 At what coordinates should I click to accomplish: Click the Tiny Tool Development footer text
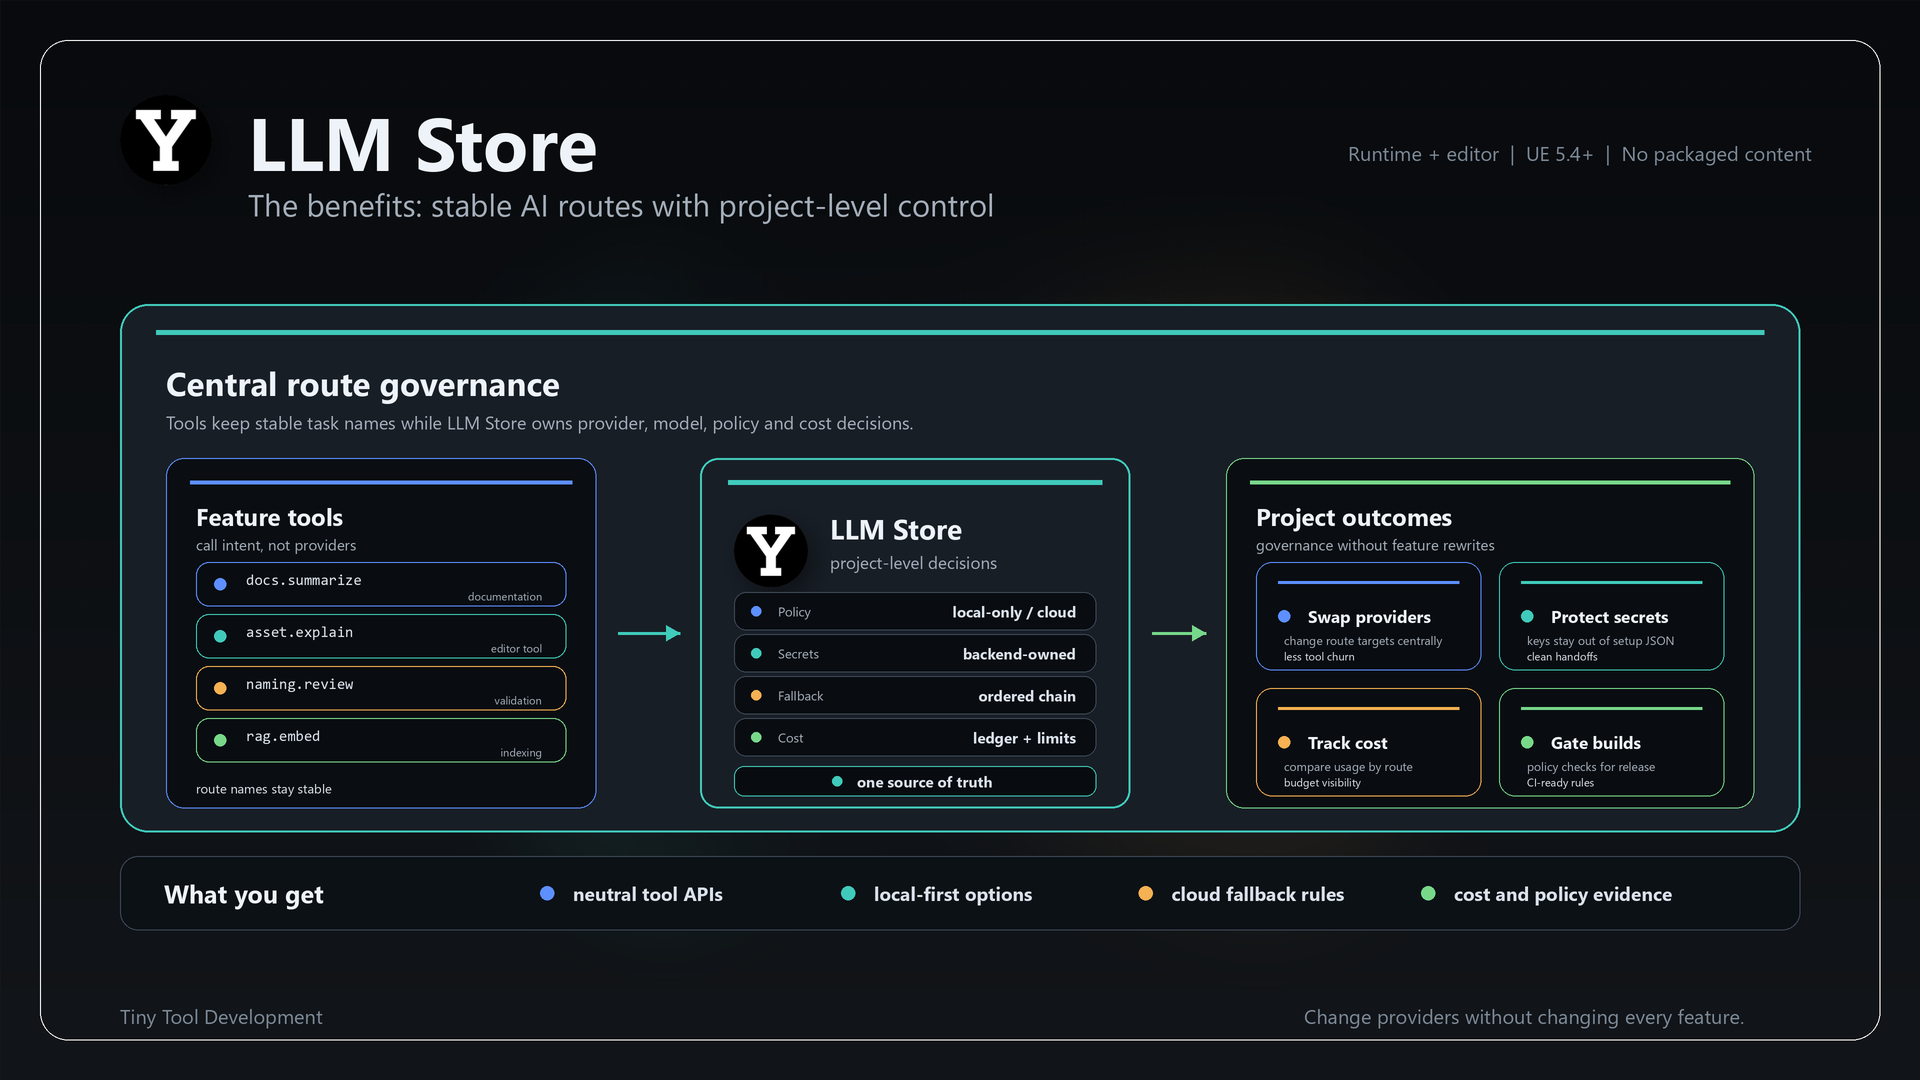[221, 1017]
